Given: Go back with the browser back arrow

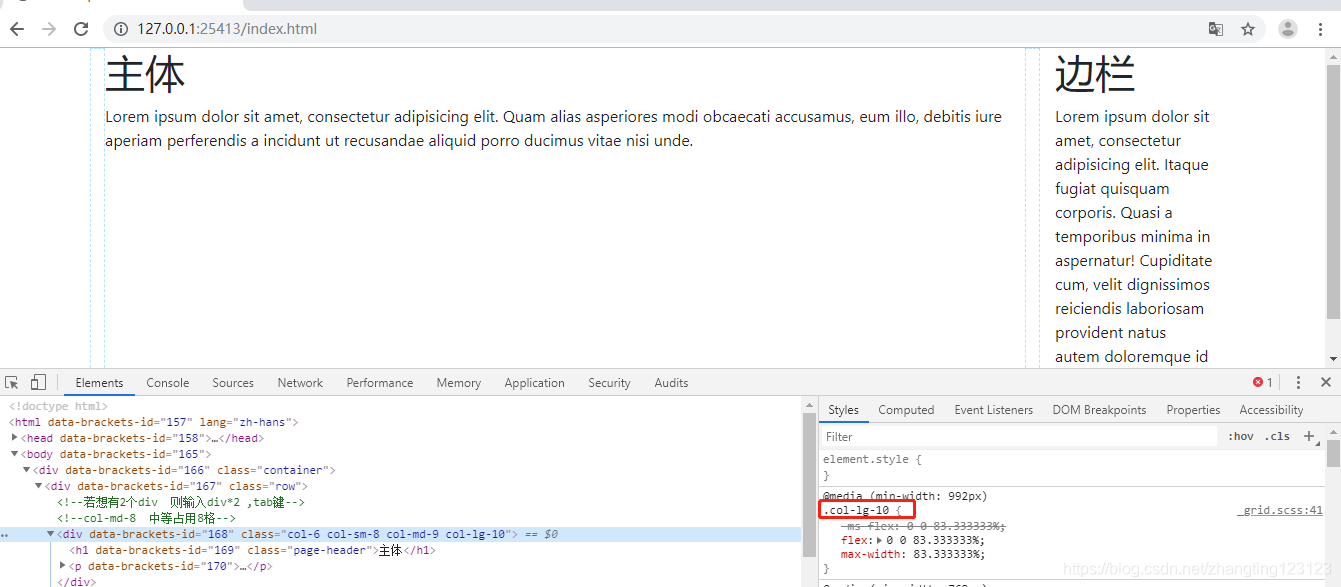Looking at the screenshot, I should tap(16, 29).
